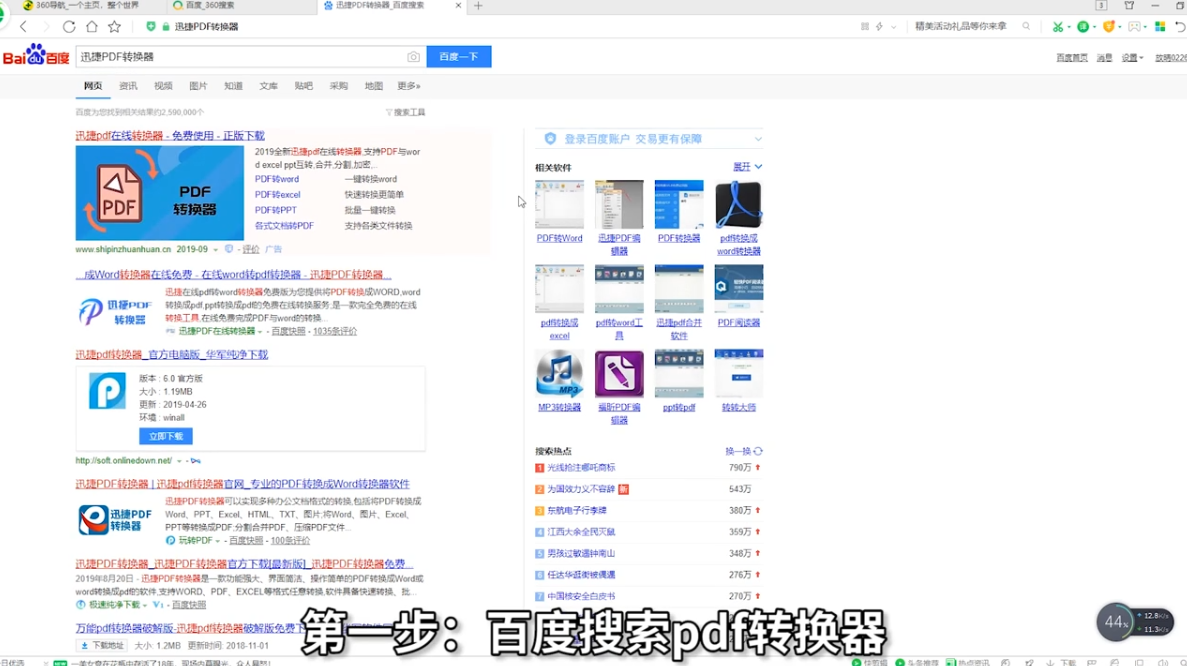Open the 设置 dropdown
1187x666 pixels.
click(x=1132, y=58)
